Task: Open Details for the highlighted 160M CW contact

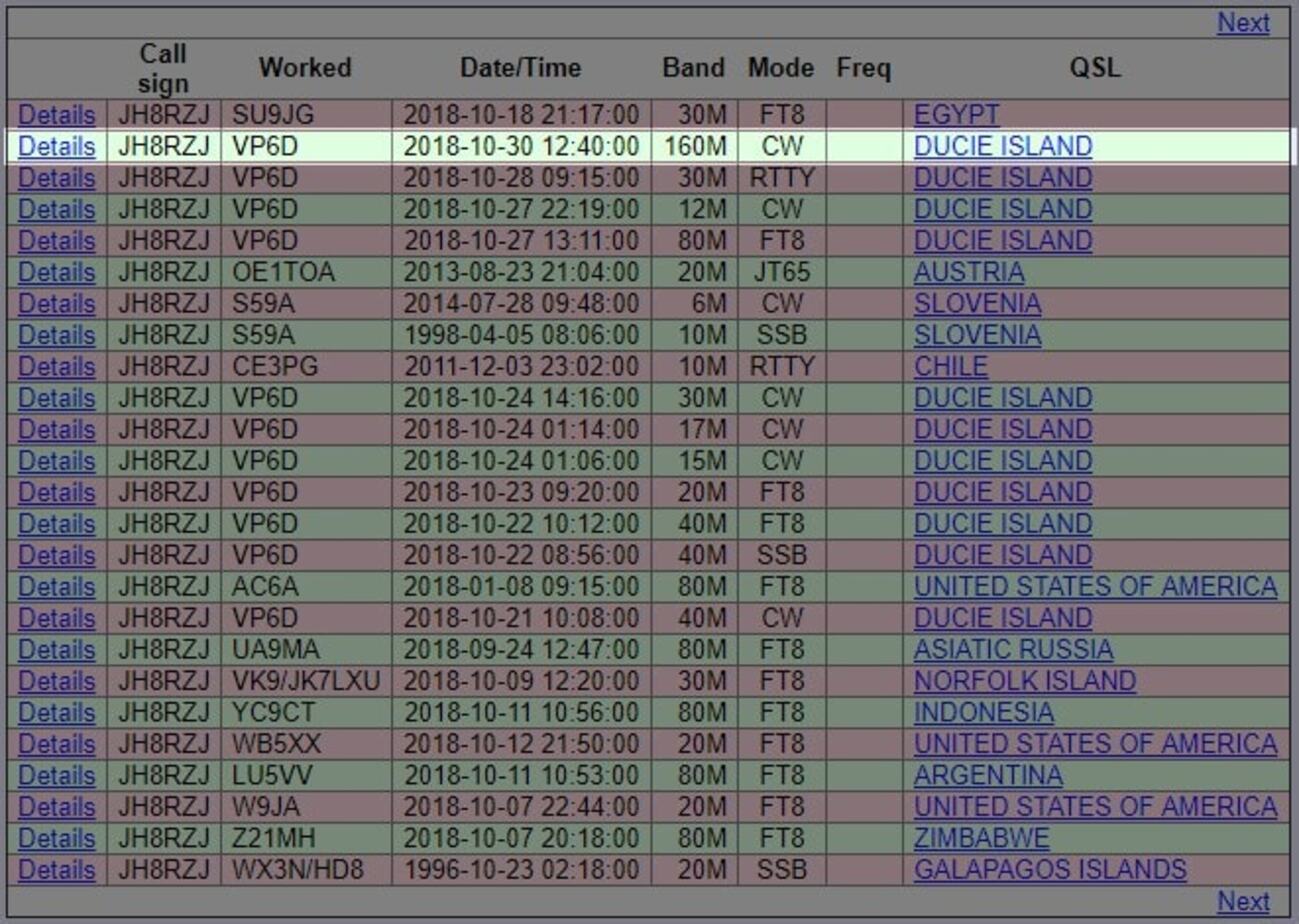Action: pos(55,146)
